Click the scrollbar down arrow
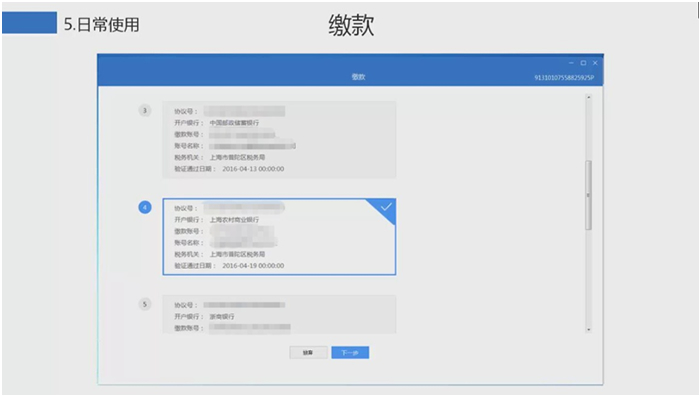The width and height of the screenshot is (700, 396). tap(588, 329)
